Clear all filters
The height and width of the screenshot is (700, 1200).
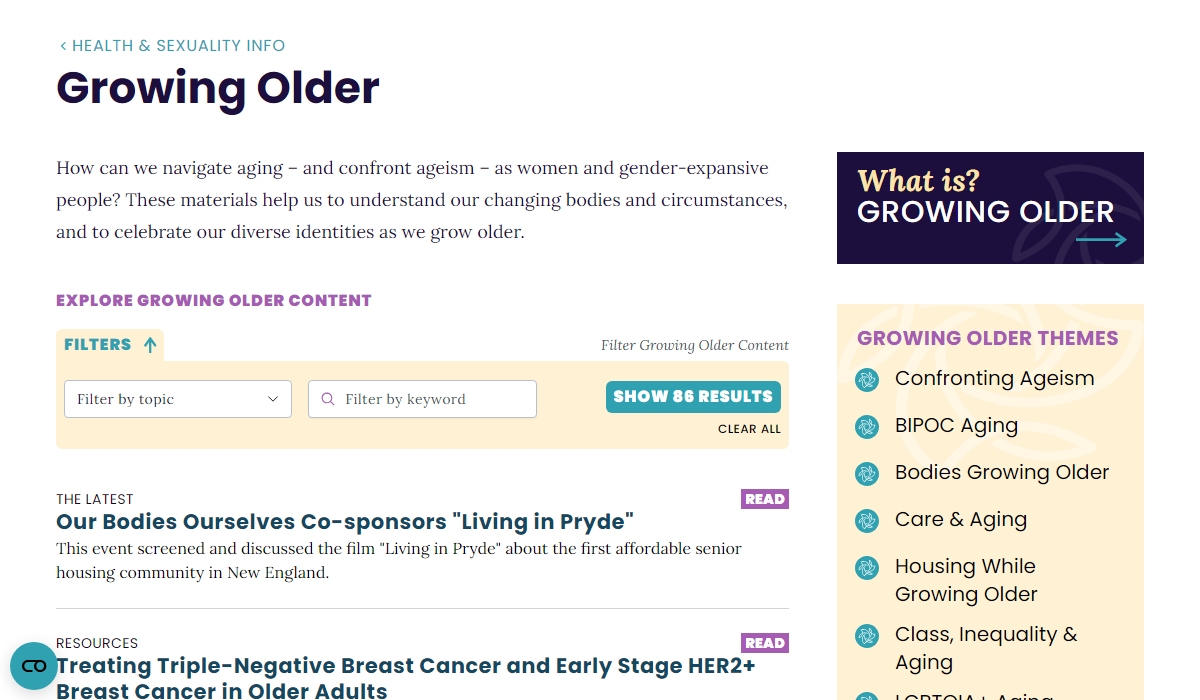click(749, 429)
